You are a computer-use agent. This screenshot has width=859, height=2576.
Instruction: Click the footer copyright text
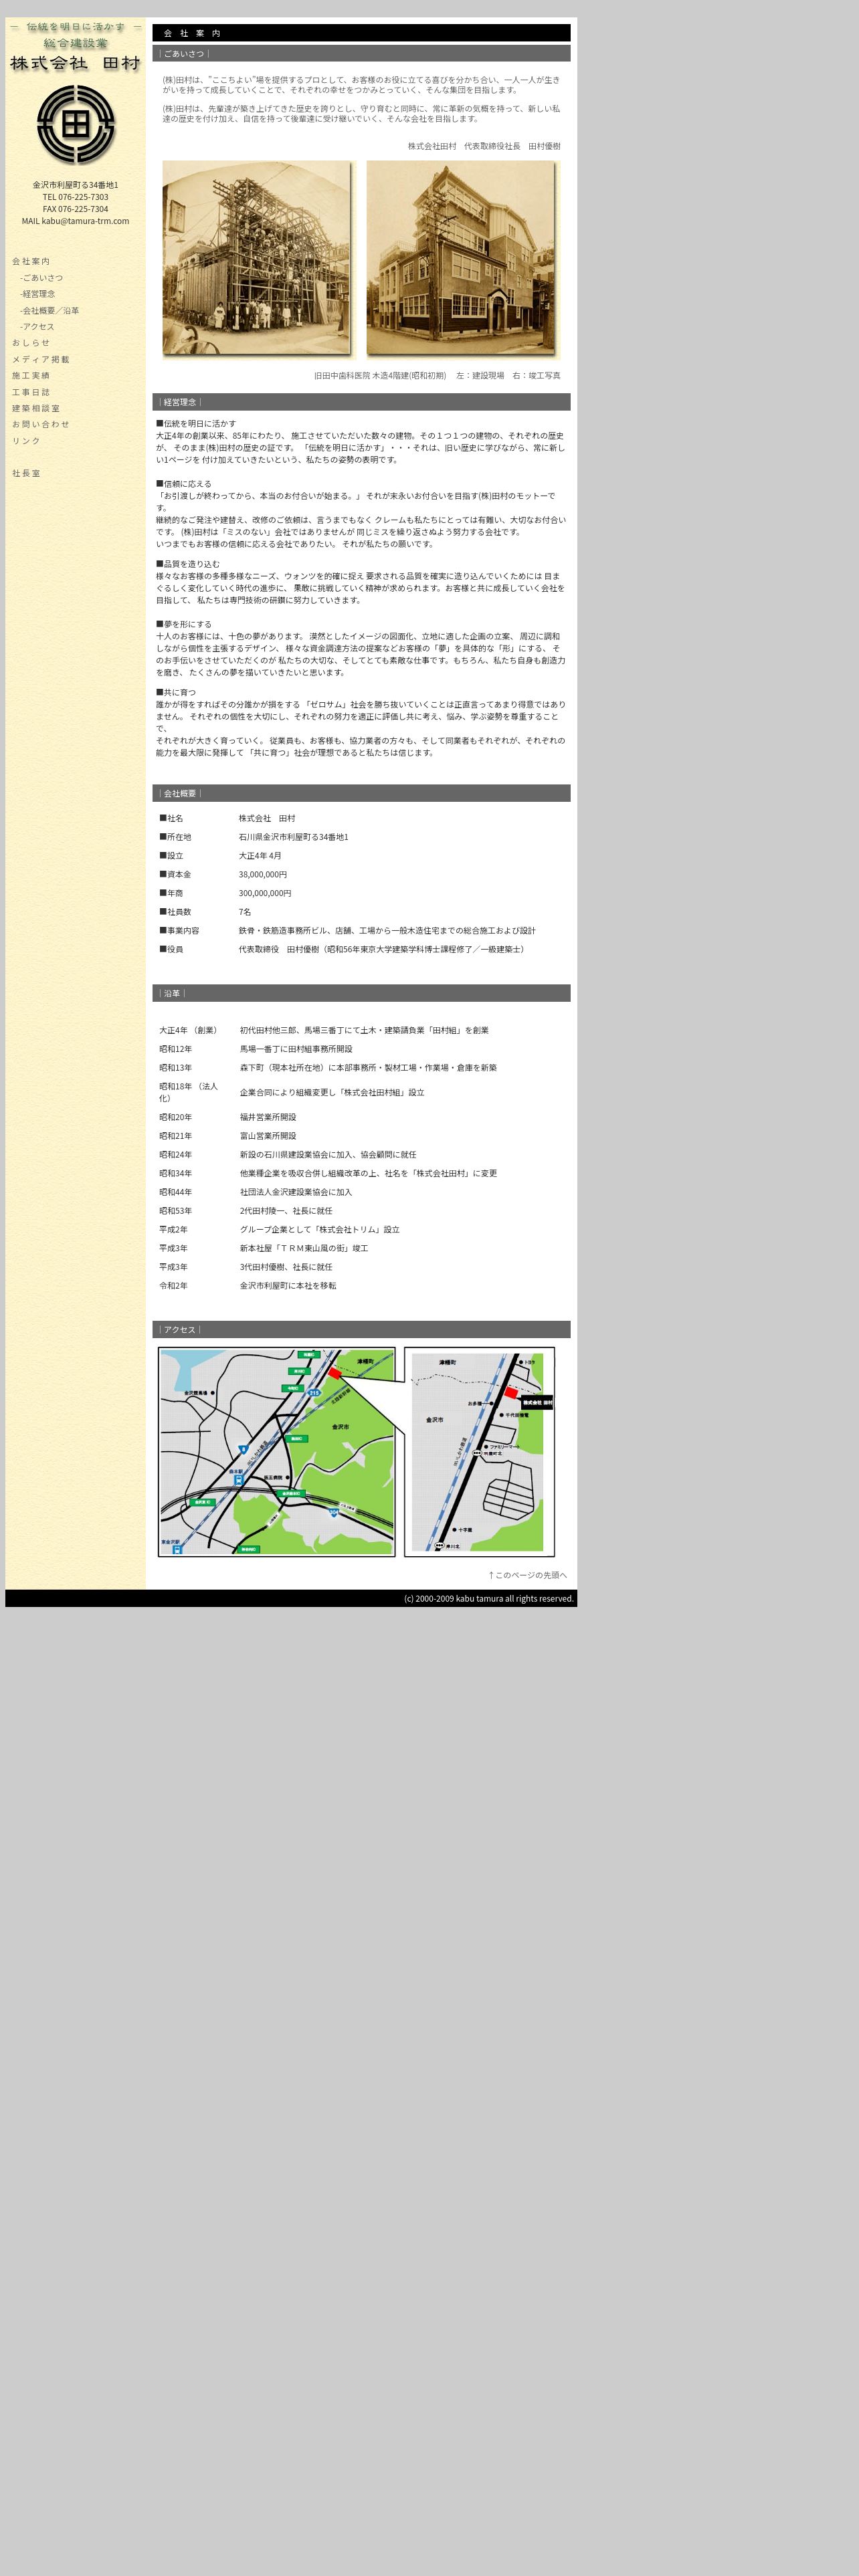(489, 1598)
